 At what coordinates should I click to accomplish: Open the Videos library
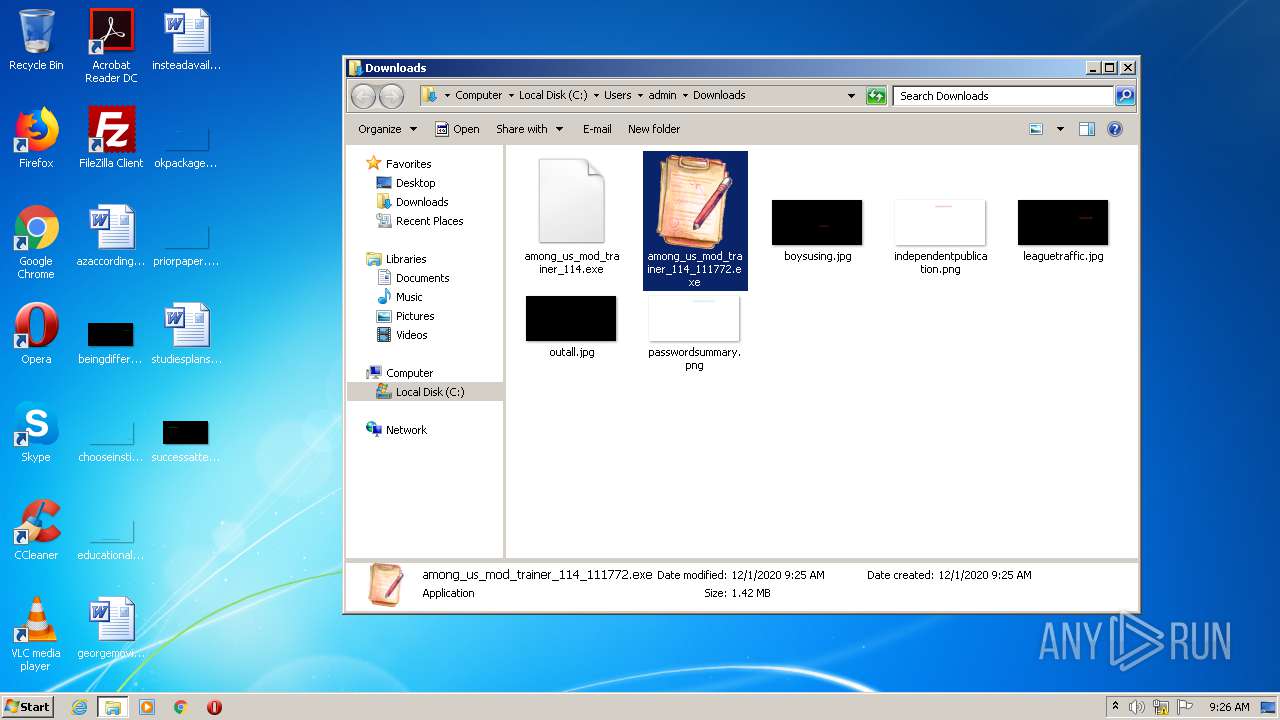point(402,335)
